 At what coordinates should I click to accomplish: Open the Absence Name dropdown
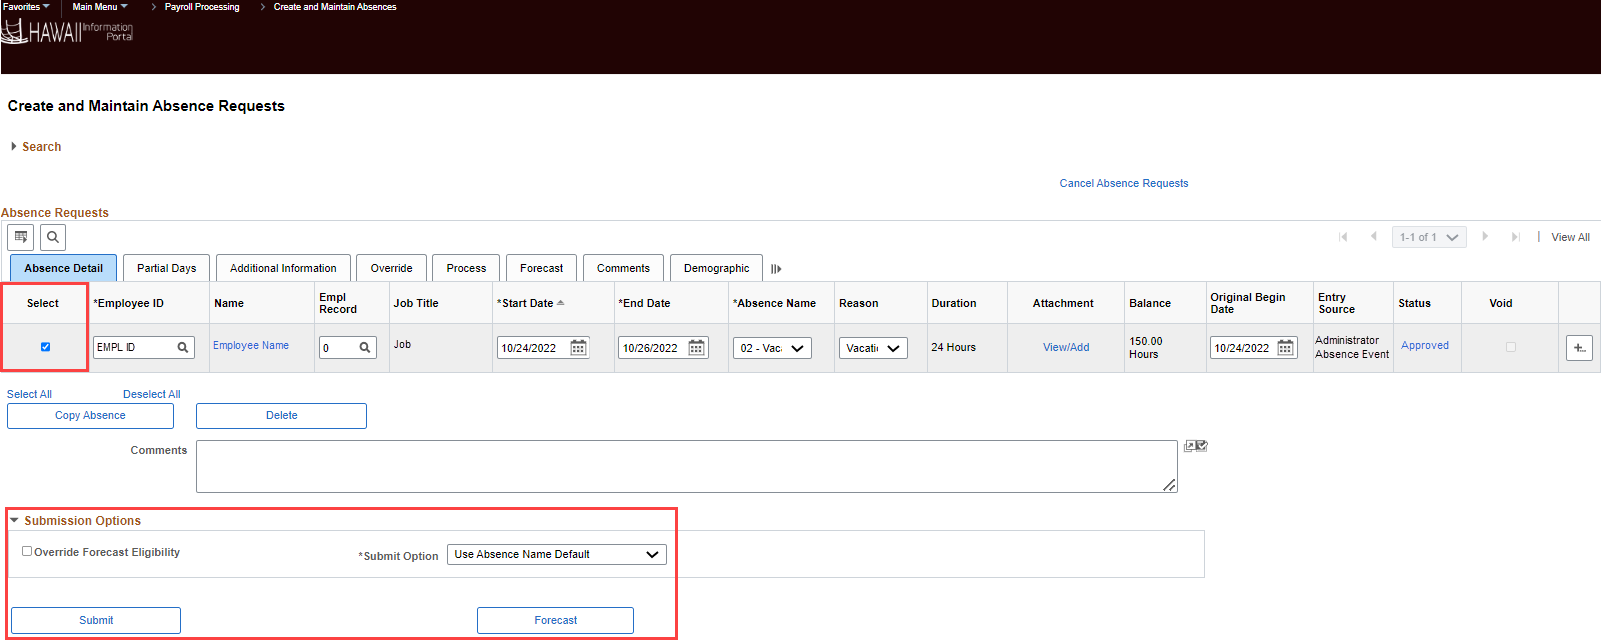coord(772,348)
